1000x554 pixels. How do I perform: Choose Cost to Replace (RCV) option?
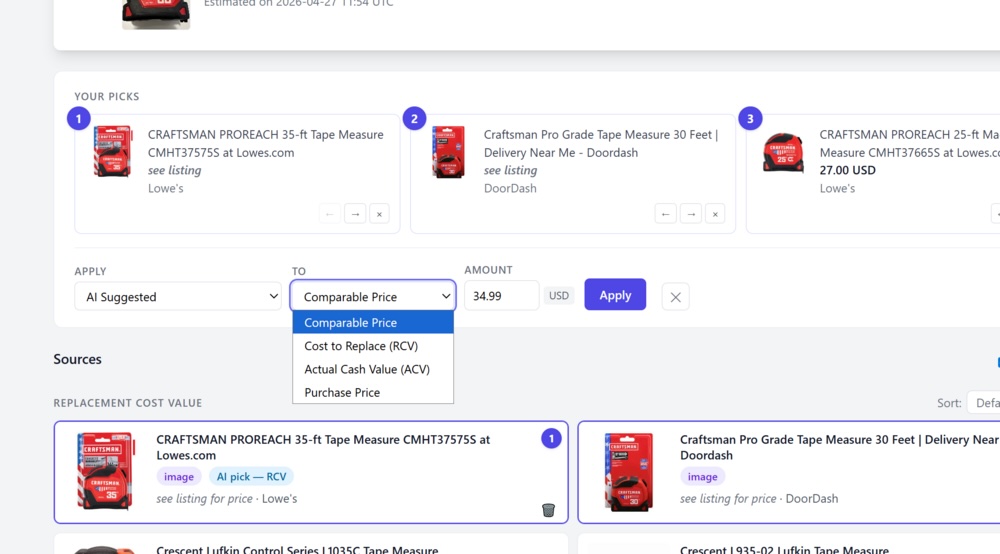373,346
